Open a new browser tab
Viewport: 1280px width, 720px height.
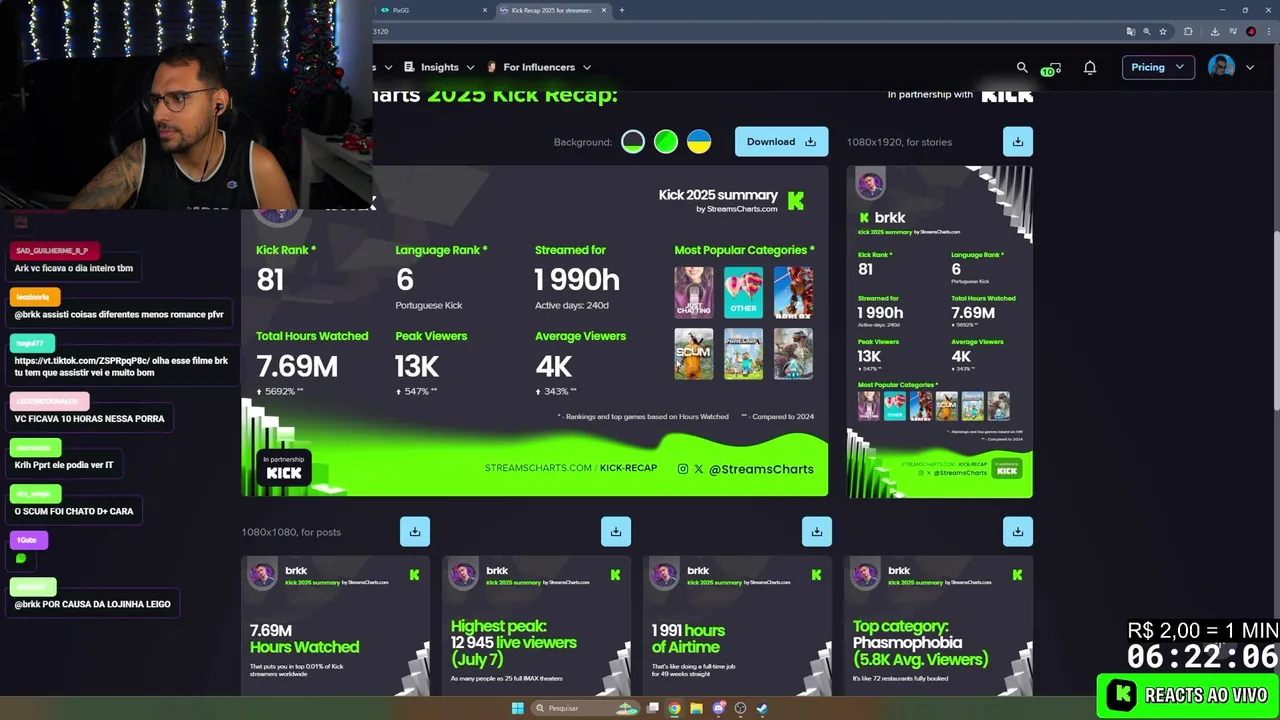click(x=622, y=10)
